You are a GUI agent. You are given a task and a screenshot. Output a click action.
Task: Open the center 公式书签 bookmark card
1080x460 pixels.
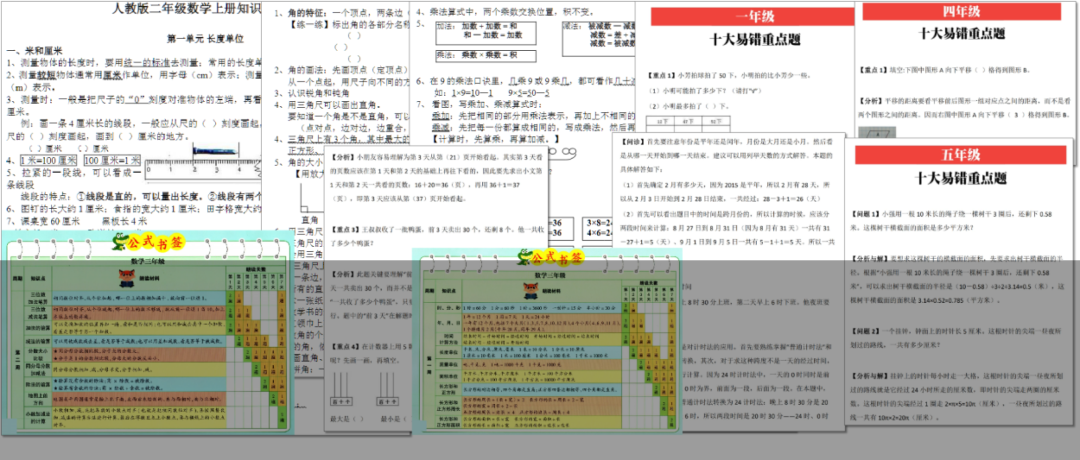[547, 340]
